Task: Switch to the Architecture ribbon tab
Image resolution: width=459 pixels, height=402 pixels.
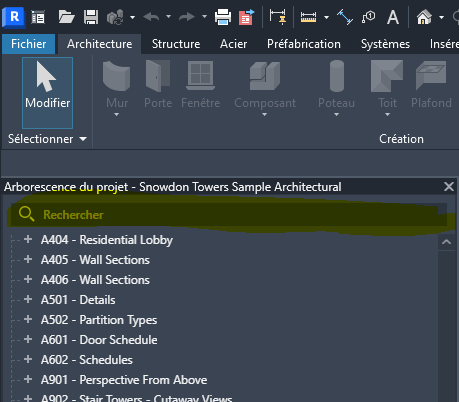Action: point(99,44)
